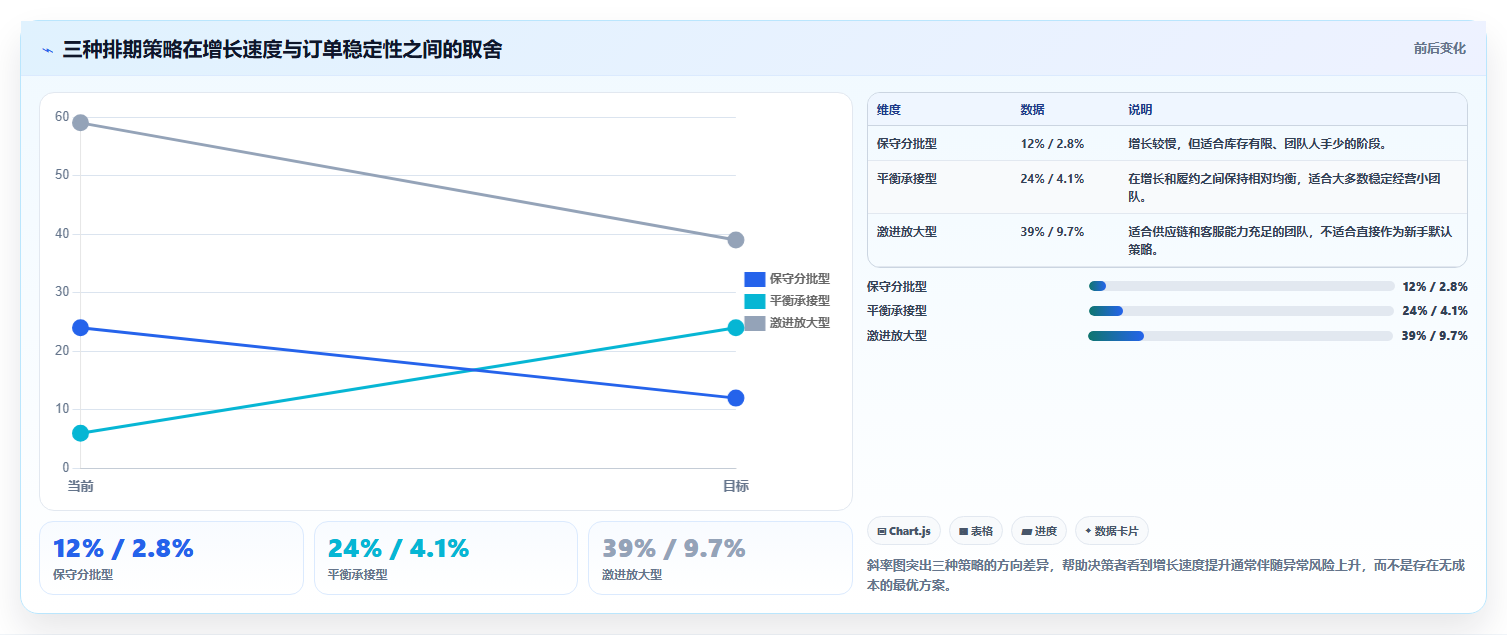Image resolution: width=1507 pixels, height=635 pixels.
Task: Click 增长较慢 description in table
Action: 1257,144
